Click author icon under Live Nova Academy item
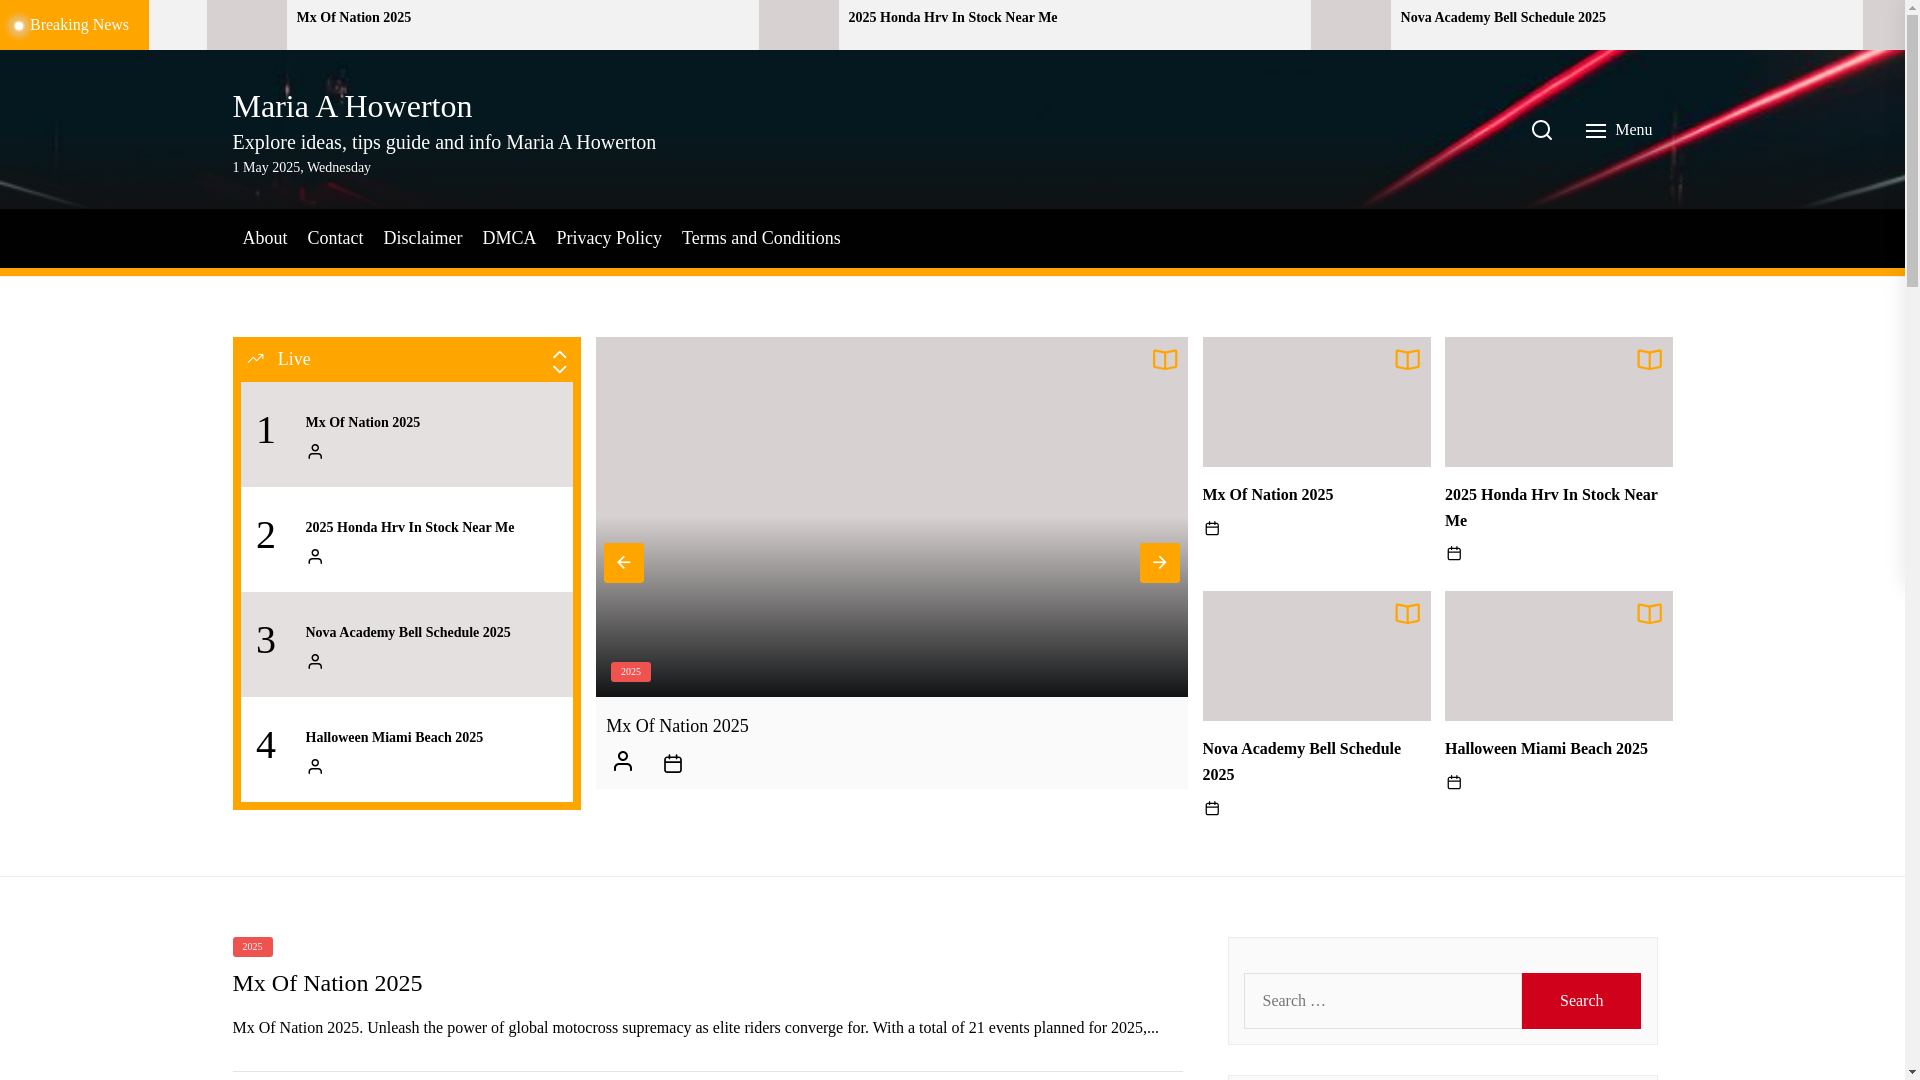1920x1080 pixels. (x=315, y=662)
